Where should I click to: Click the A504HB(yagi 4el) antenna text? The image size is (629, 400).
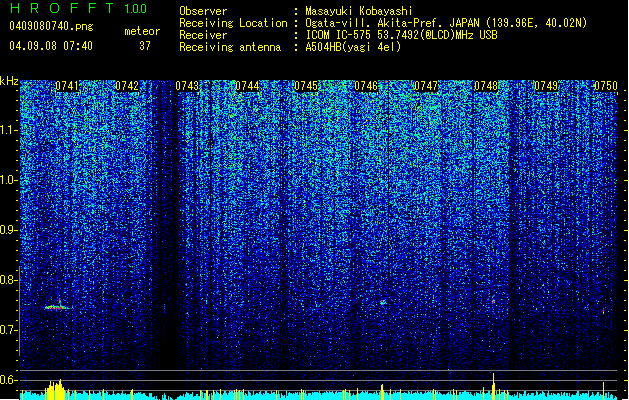(353, 47)
